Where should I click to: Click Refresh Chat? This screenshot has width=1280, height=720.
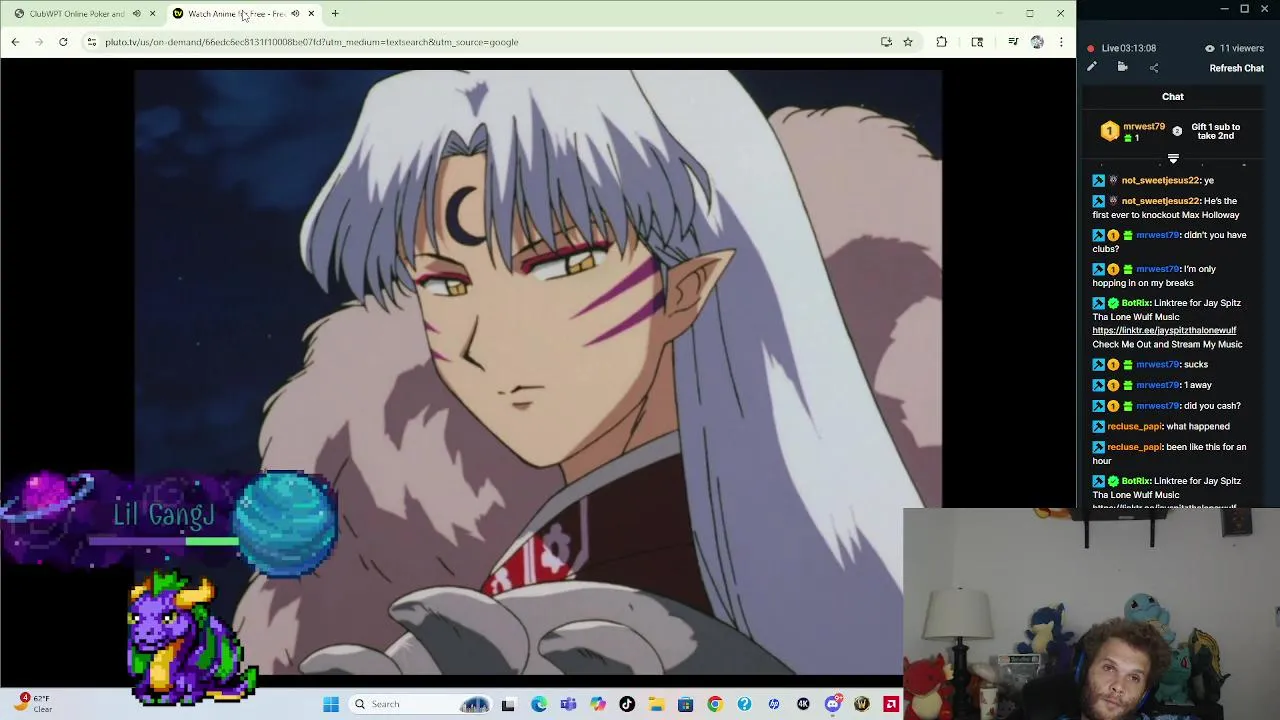click(1236, 68)
